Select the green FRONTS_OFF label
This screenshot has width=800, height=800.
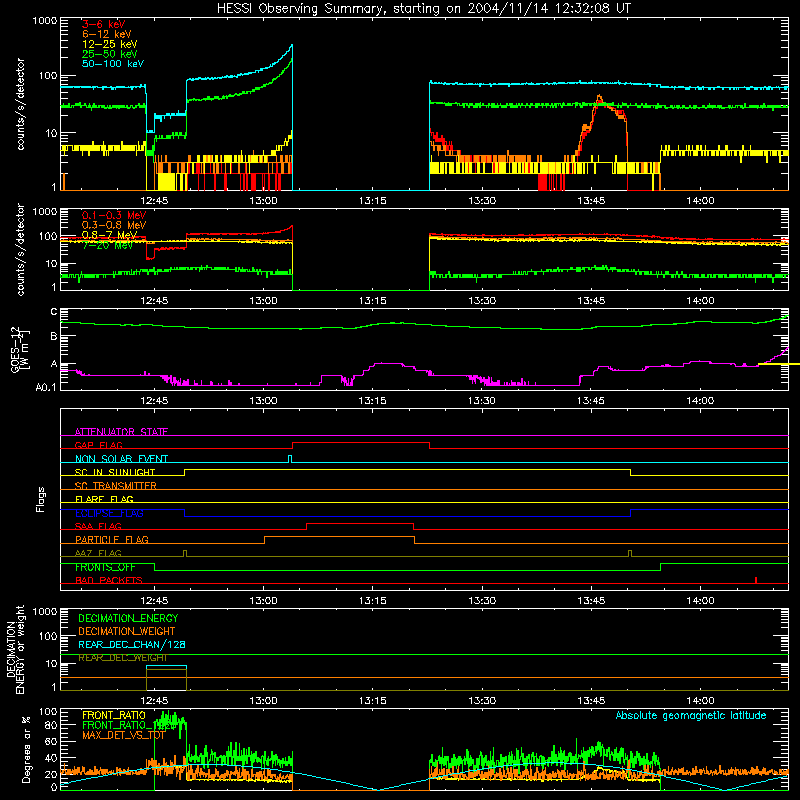[105, 567]
